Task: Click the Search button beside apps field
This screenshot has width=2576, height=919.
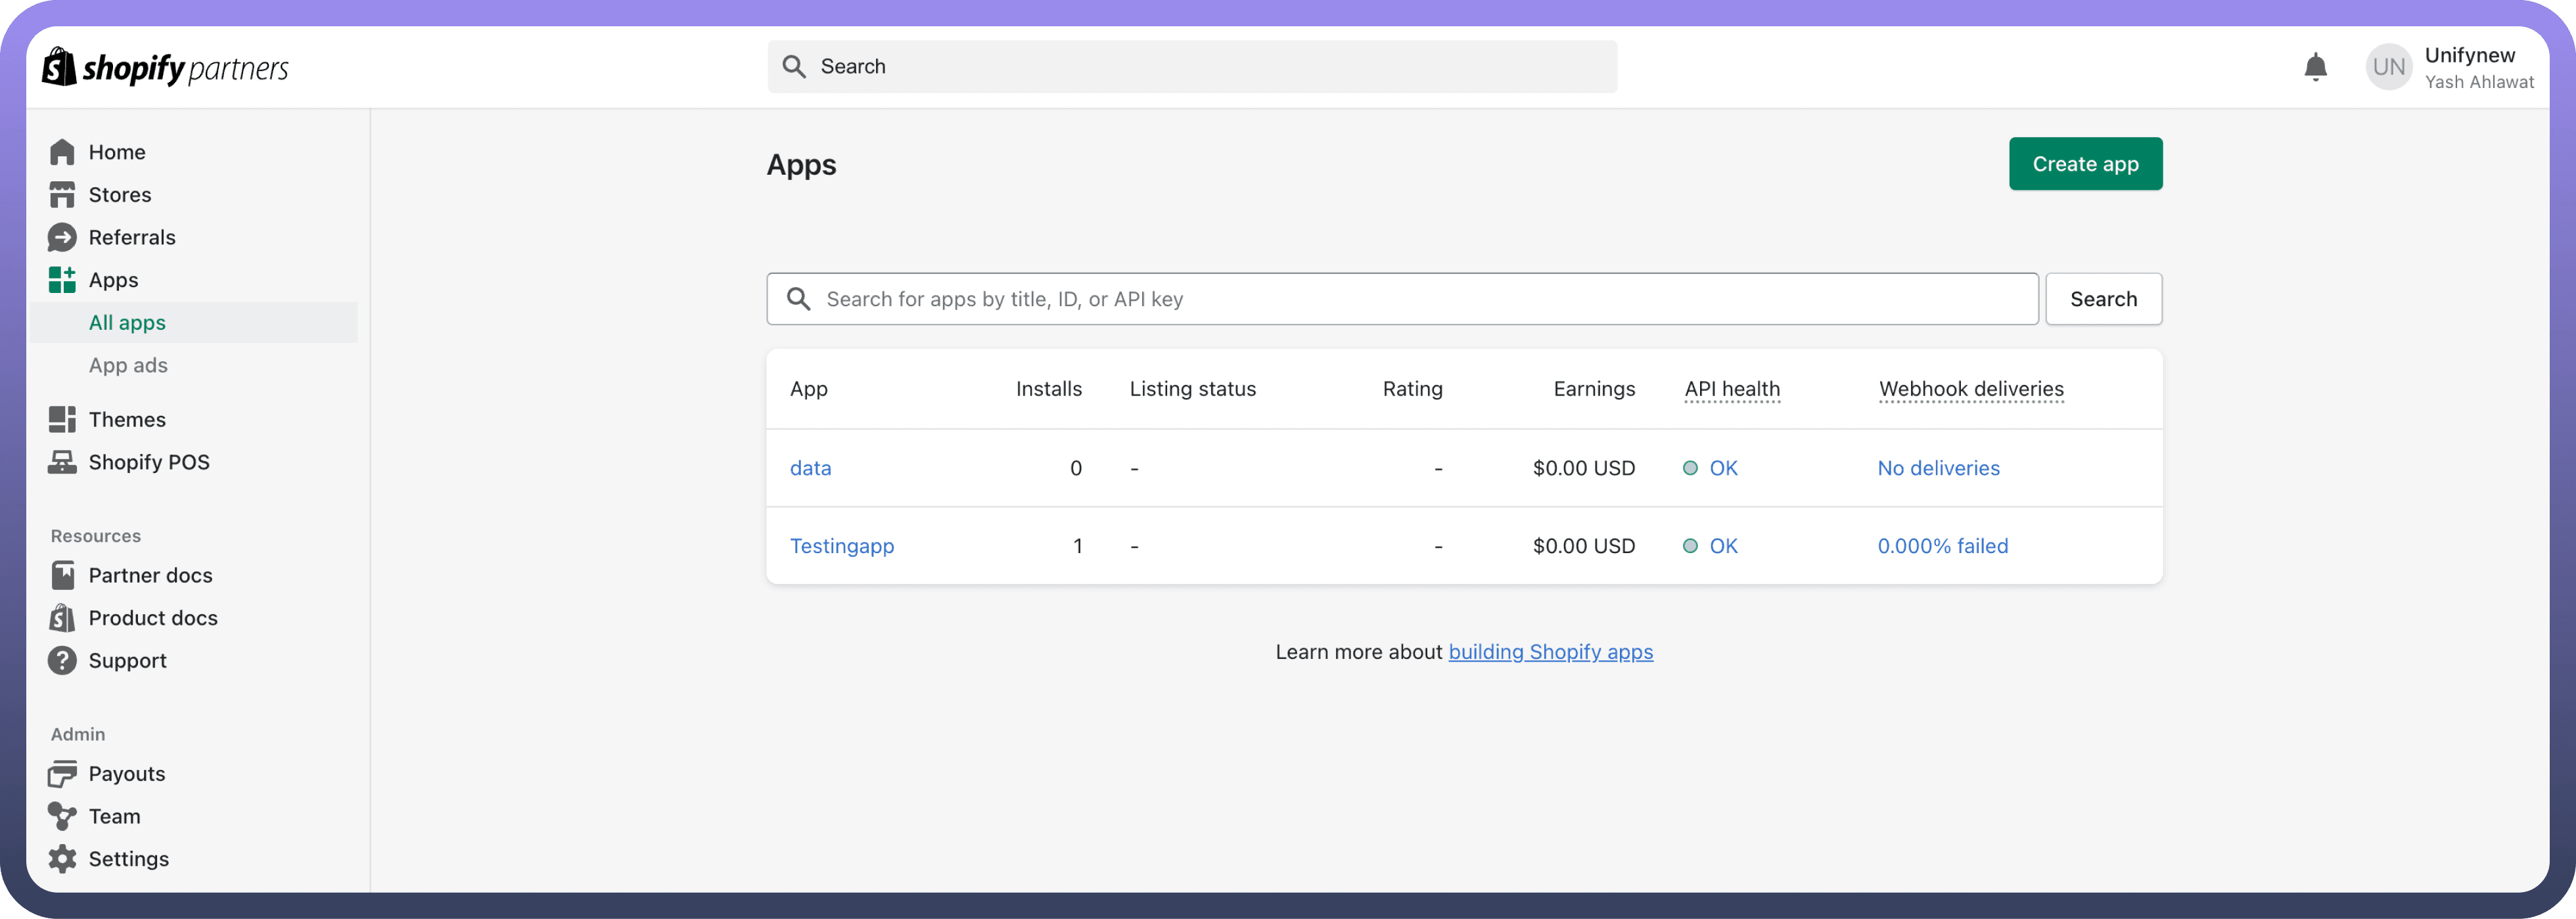Action: click(2103, 299)
